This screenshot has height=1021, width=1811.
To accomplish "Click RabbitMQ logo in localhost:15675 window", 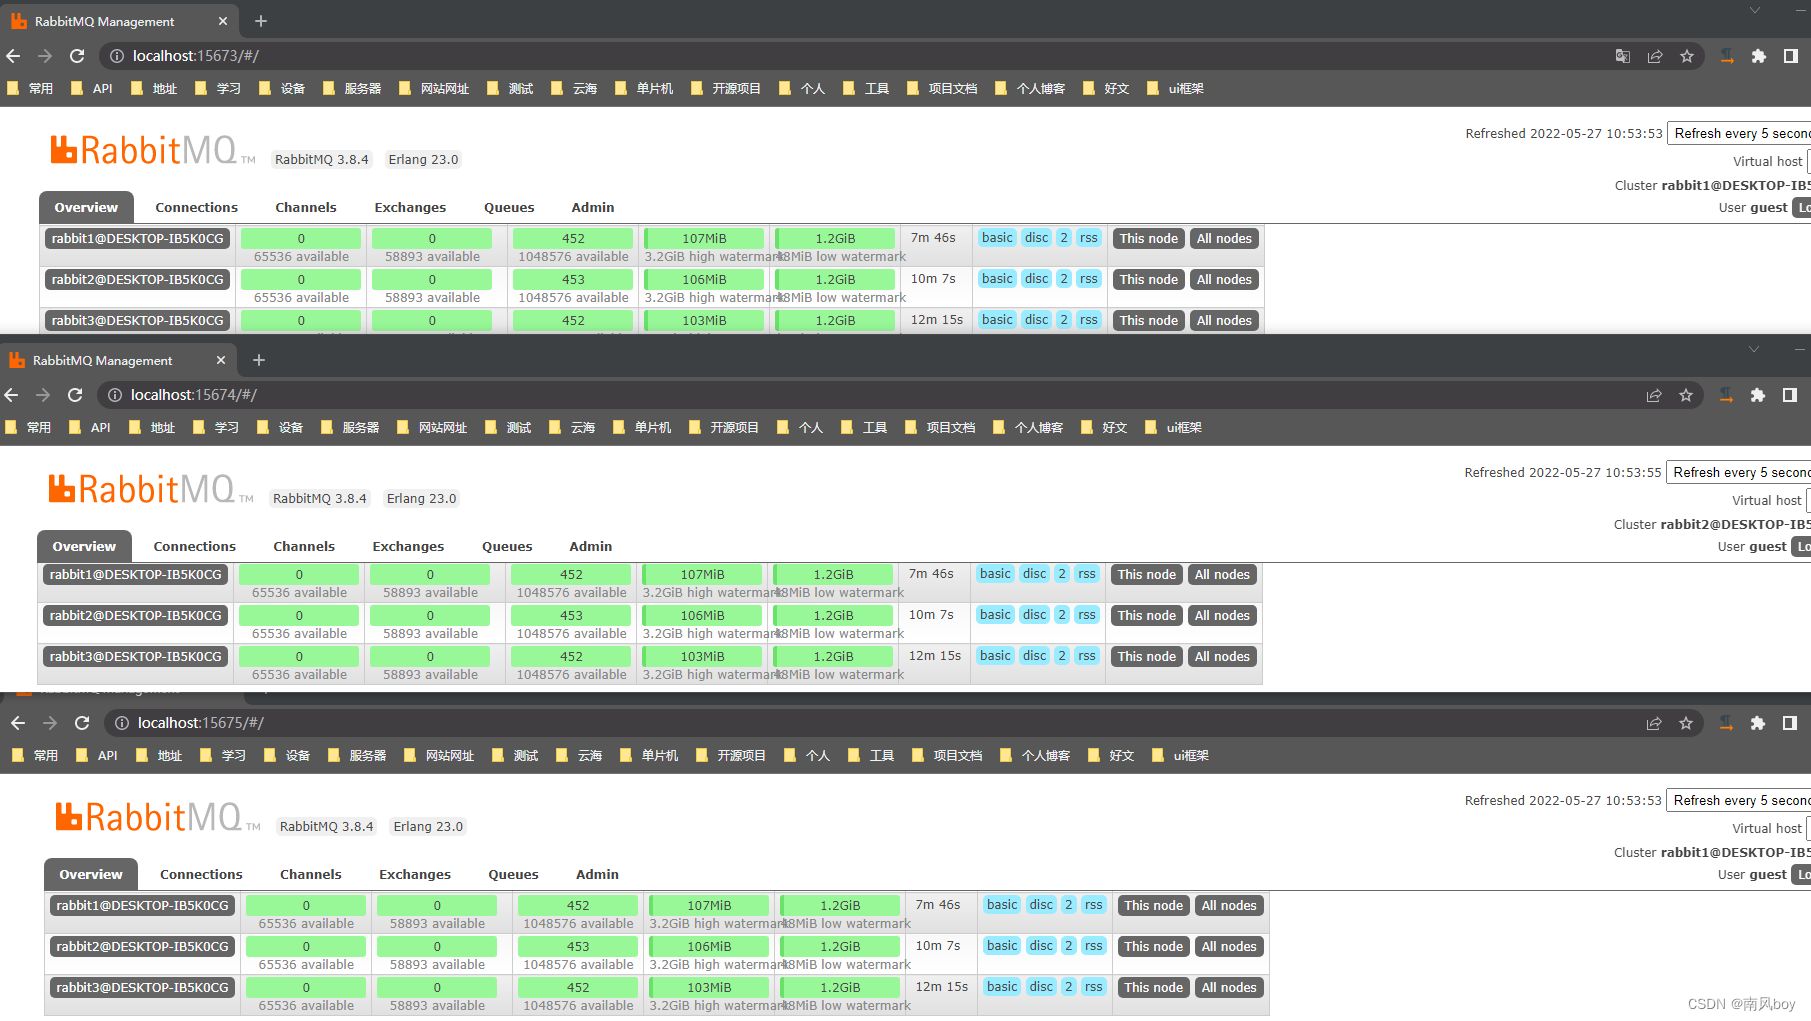I will pyautogui.click(x=158, y=817).
